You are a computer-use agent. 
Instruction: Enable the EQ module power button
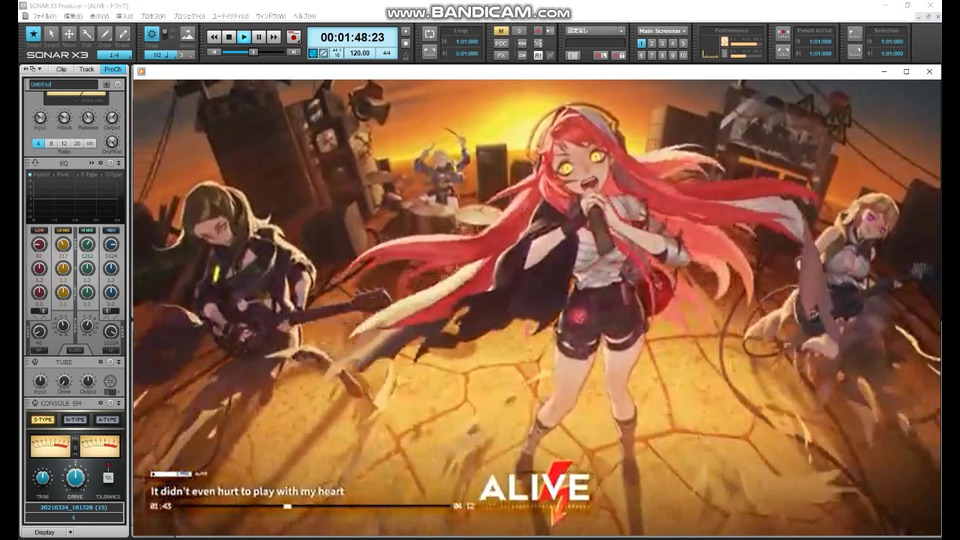pos(110,163)
